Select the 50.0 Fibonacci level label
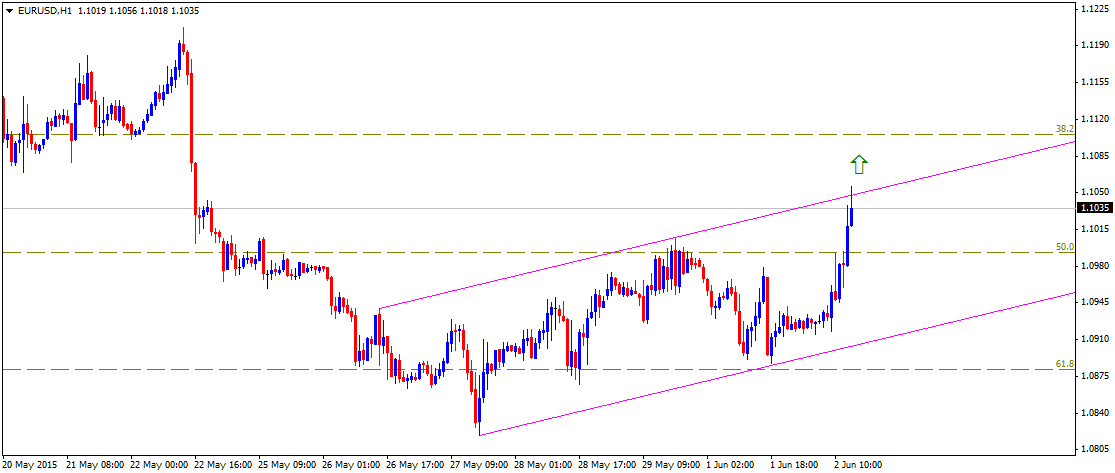This screenshot has height=473, width=1115. [1064, 247]
